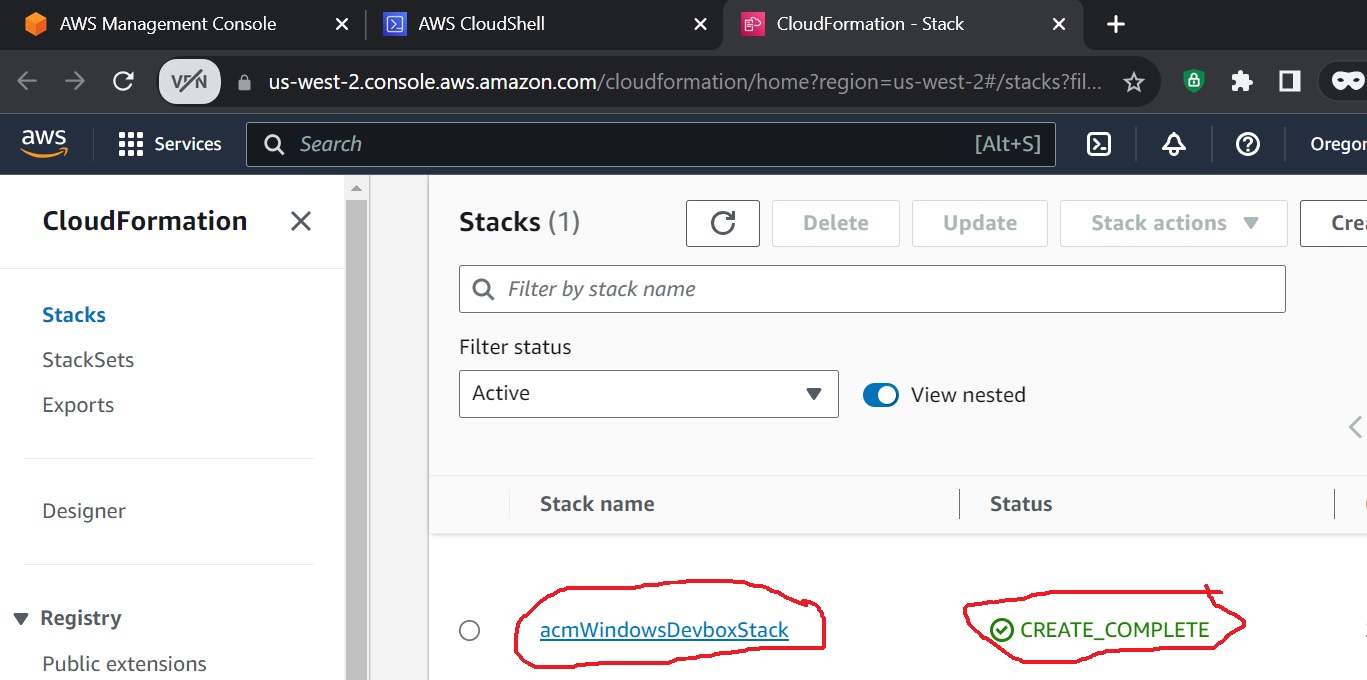This screenshot has height=680, width=1367.
Task: Select the acmWindowsDevboxStack radio button
Action: 469,631
